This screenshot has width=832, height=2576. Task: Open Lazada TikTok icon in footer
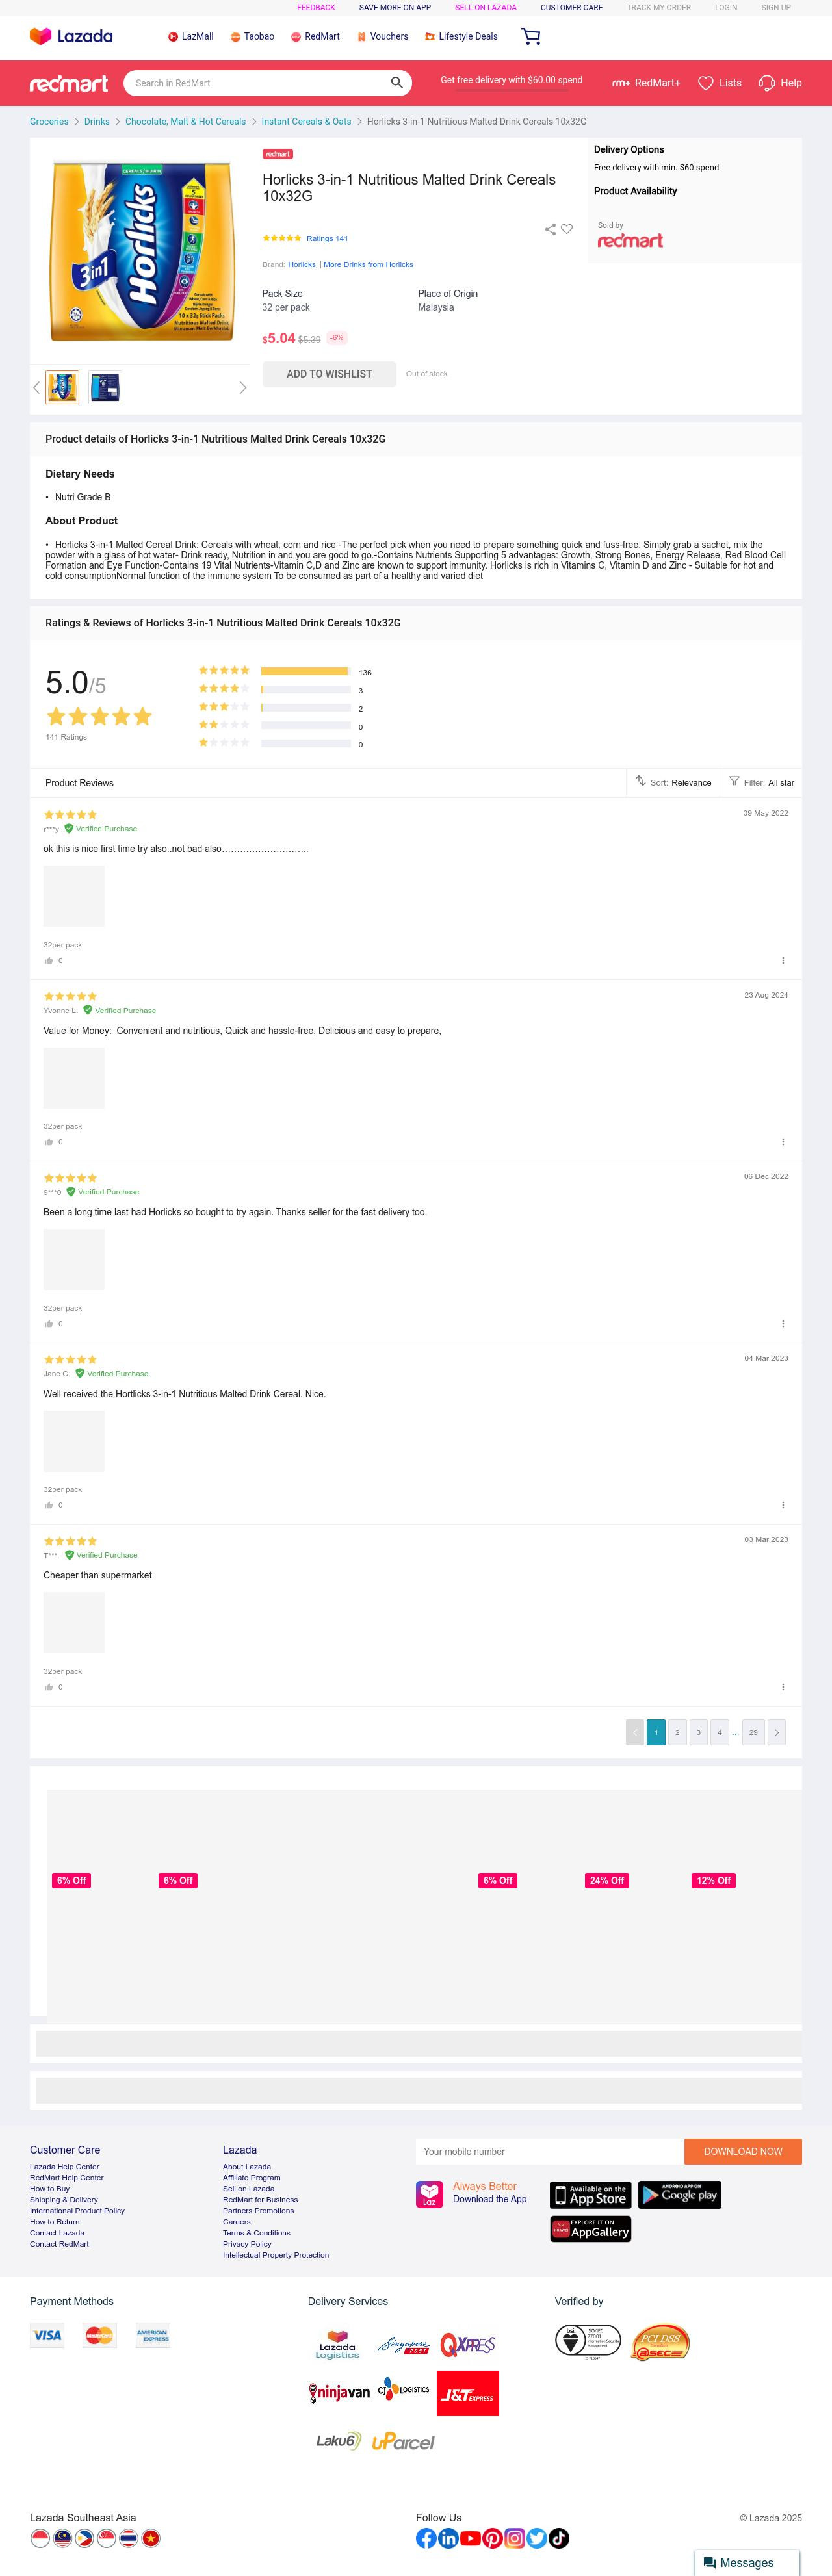[559, 2538]
